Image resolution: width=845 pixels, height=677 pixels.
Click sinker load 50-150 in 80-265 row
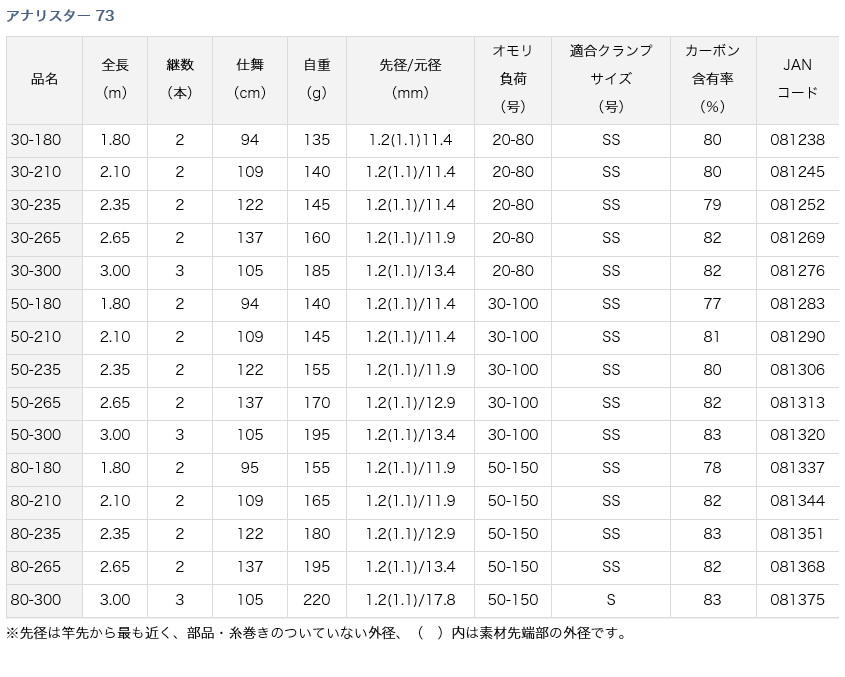click(x=513, y=567)
